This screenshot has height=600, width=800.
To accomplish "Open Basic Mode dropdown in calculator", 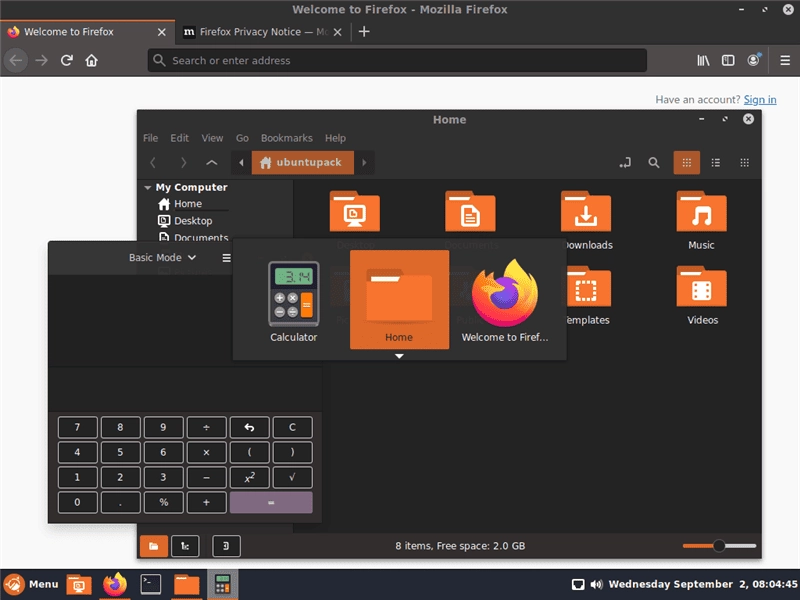I will (x=162, y=258).
